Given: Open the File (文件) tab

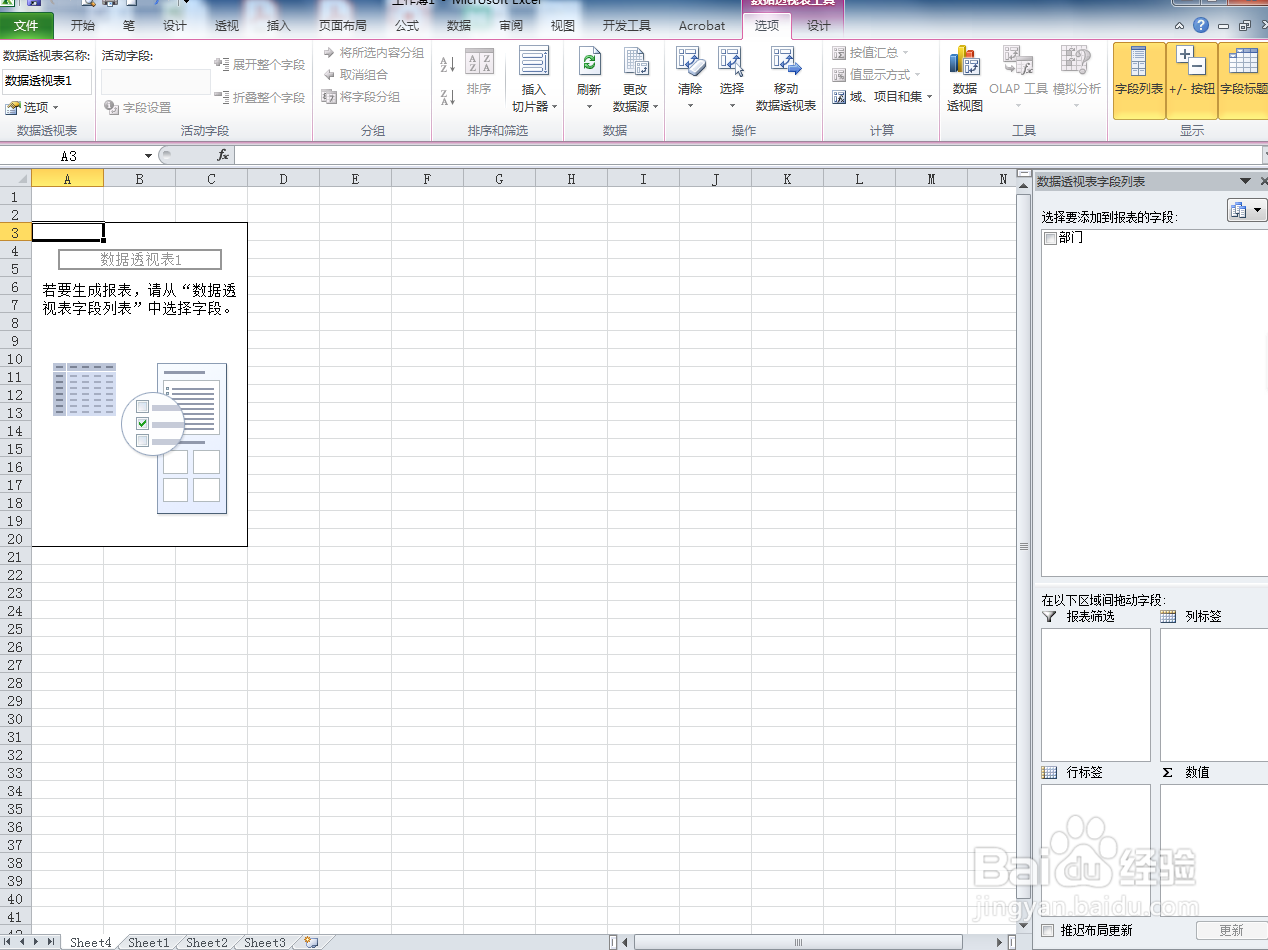Looking at the screenshot, I should (27, 26).
